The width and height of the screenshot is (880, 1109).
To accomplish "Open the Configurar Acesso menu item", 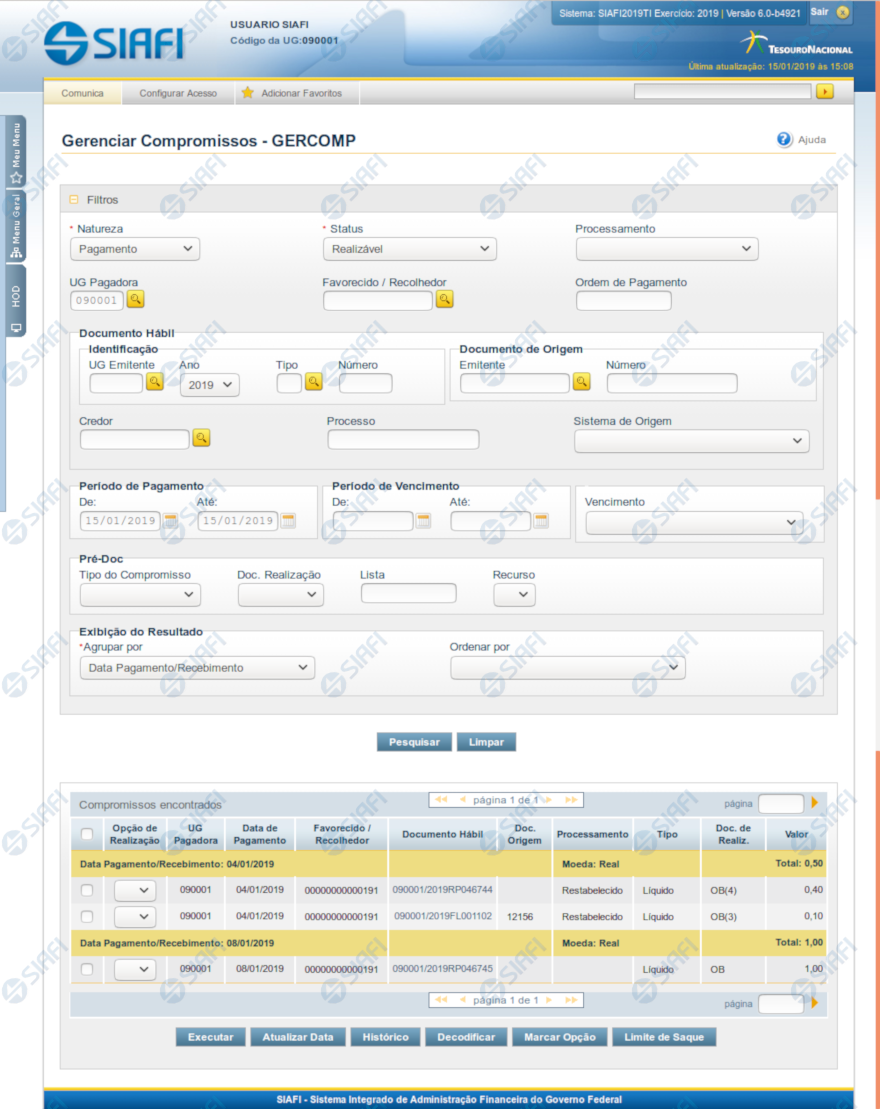I will point(178,93).
